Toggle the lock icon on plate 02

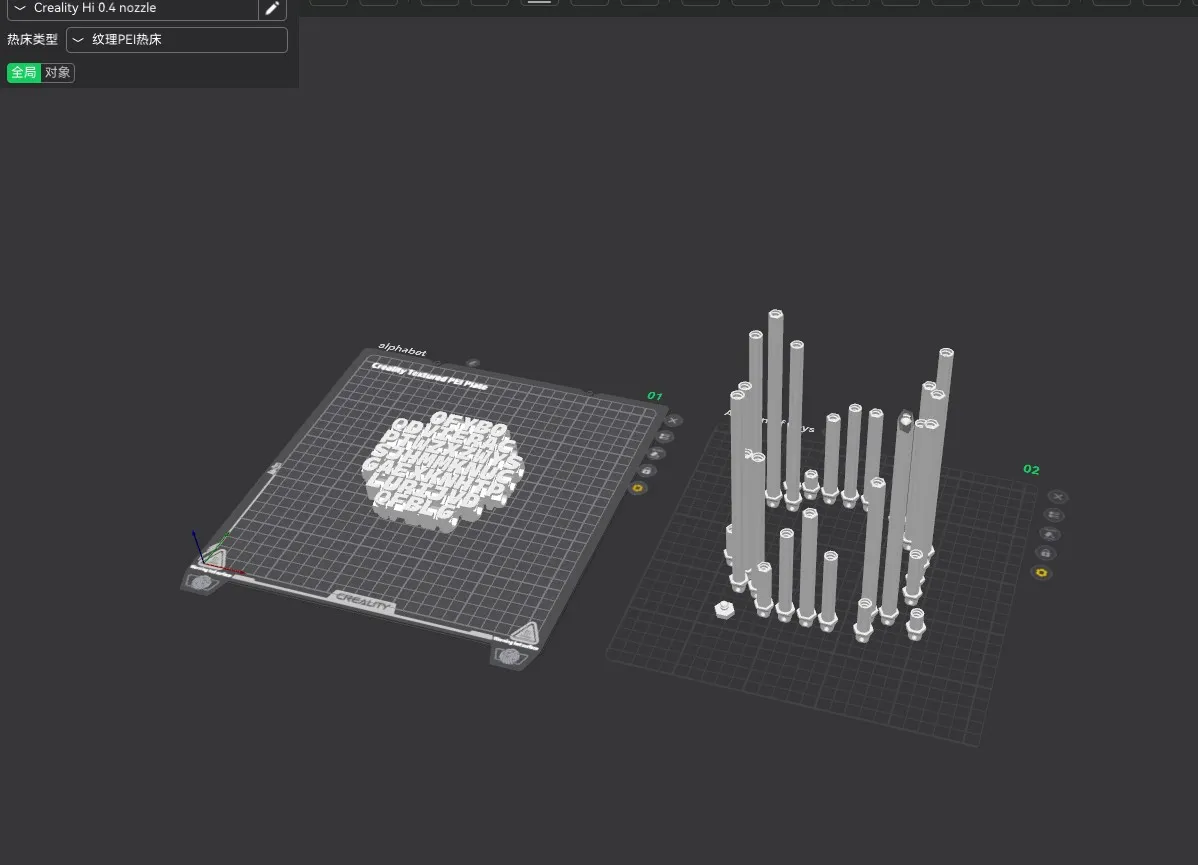coord(1045,553)
